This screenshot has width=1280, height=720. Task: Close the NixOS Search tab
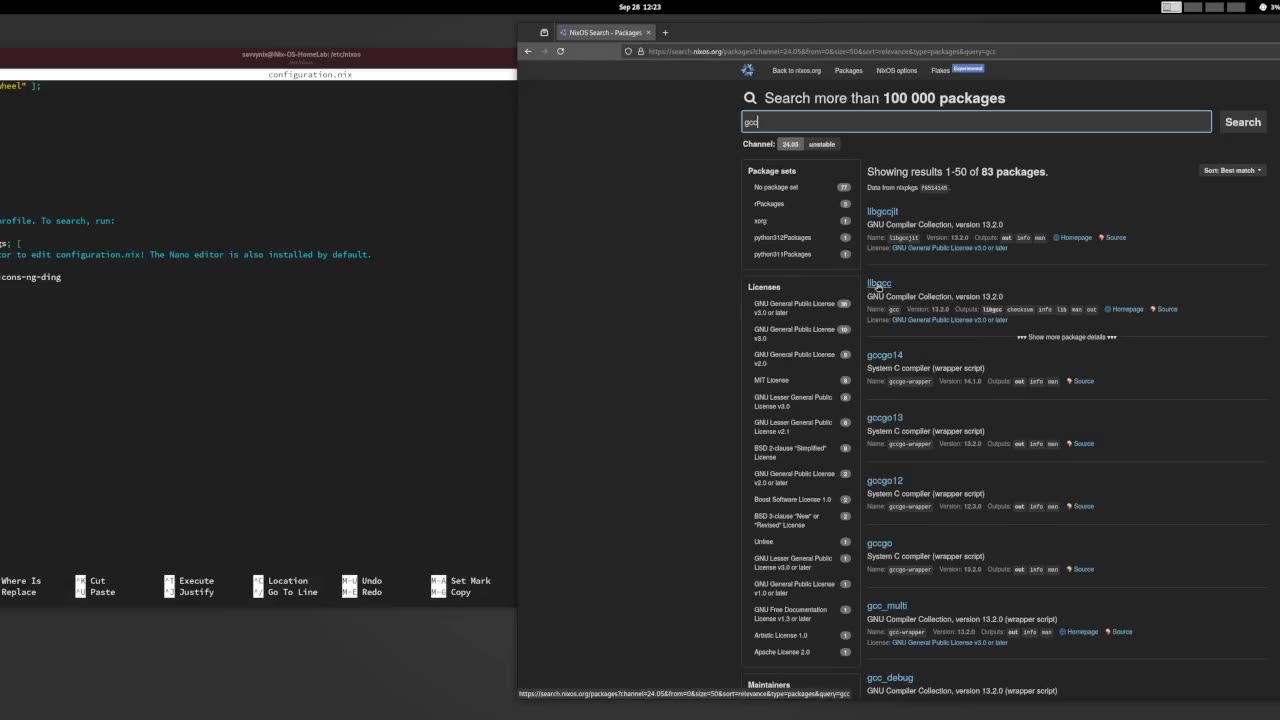pos(648,32)
